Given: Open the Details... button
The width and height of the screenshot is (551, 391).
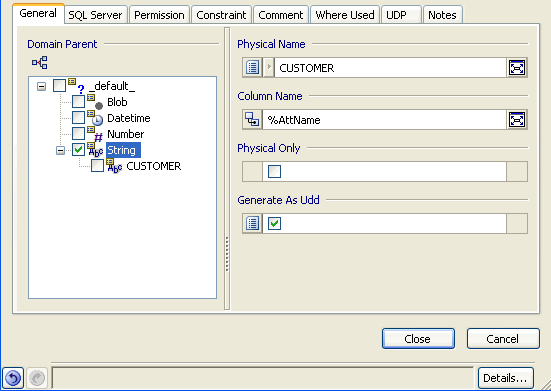Looking at the screenshot, I should point(506,378).
